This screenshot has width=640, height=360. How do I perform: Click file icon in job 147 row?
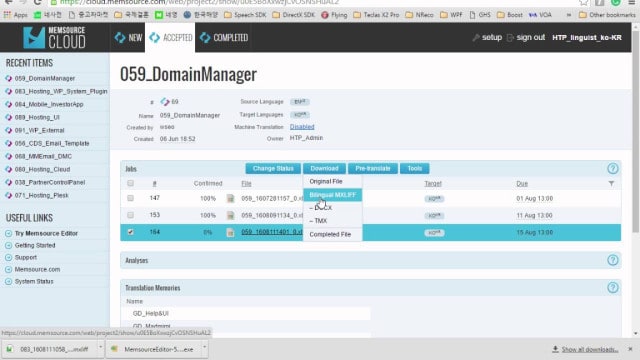[x=231, y=198]
